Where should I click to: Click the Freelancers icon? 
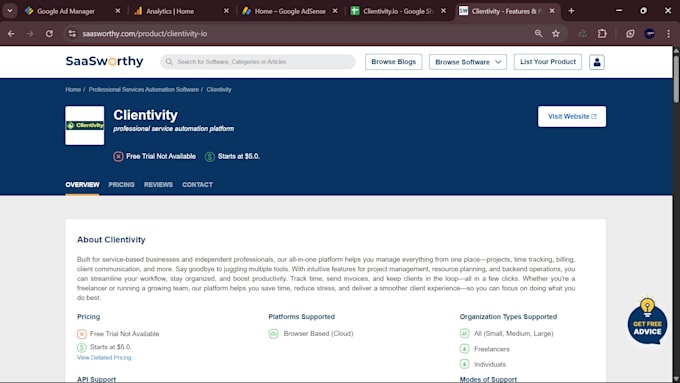point(464,349)
